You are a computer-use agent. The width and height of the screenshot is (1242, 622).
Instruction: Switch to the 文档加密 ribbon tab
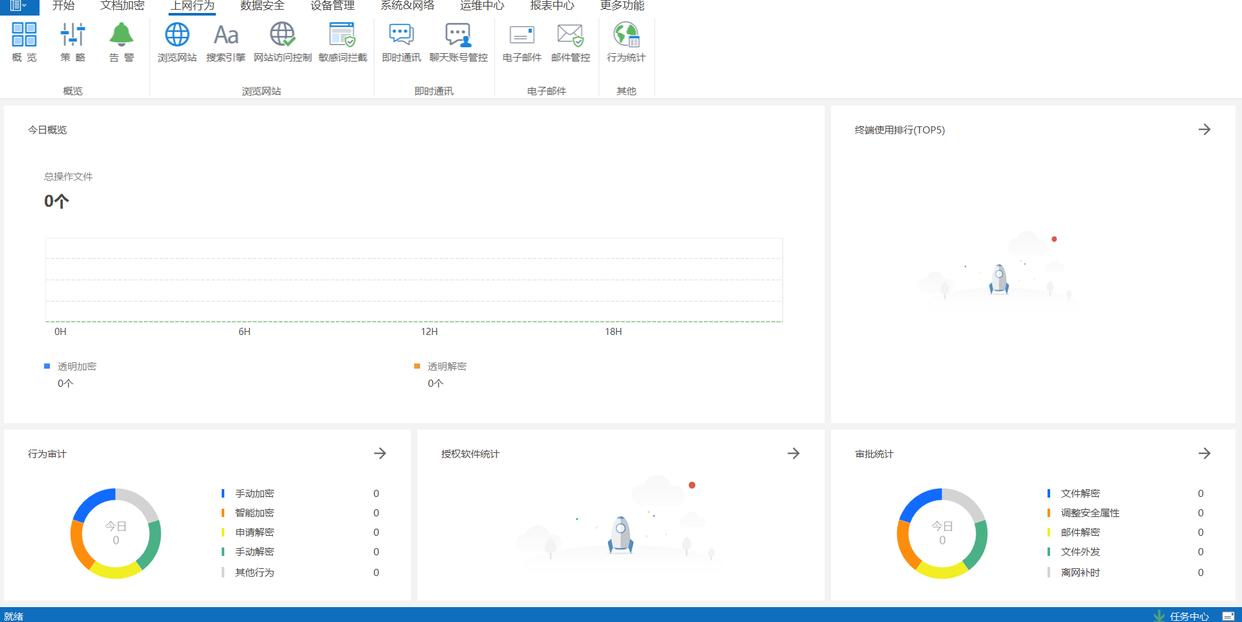click(122, 6)
